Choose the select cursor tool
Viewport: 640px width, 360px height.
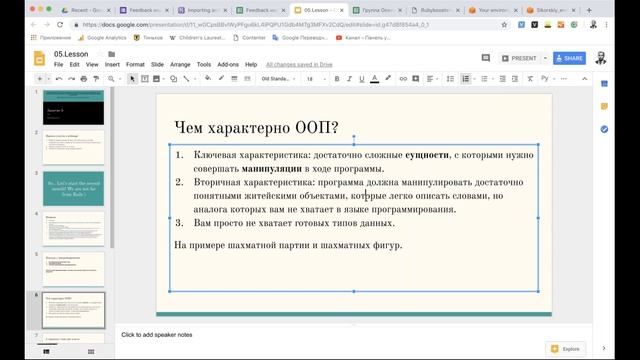(132, 79)
